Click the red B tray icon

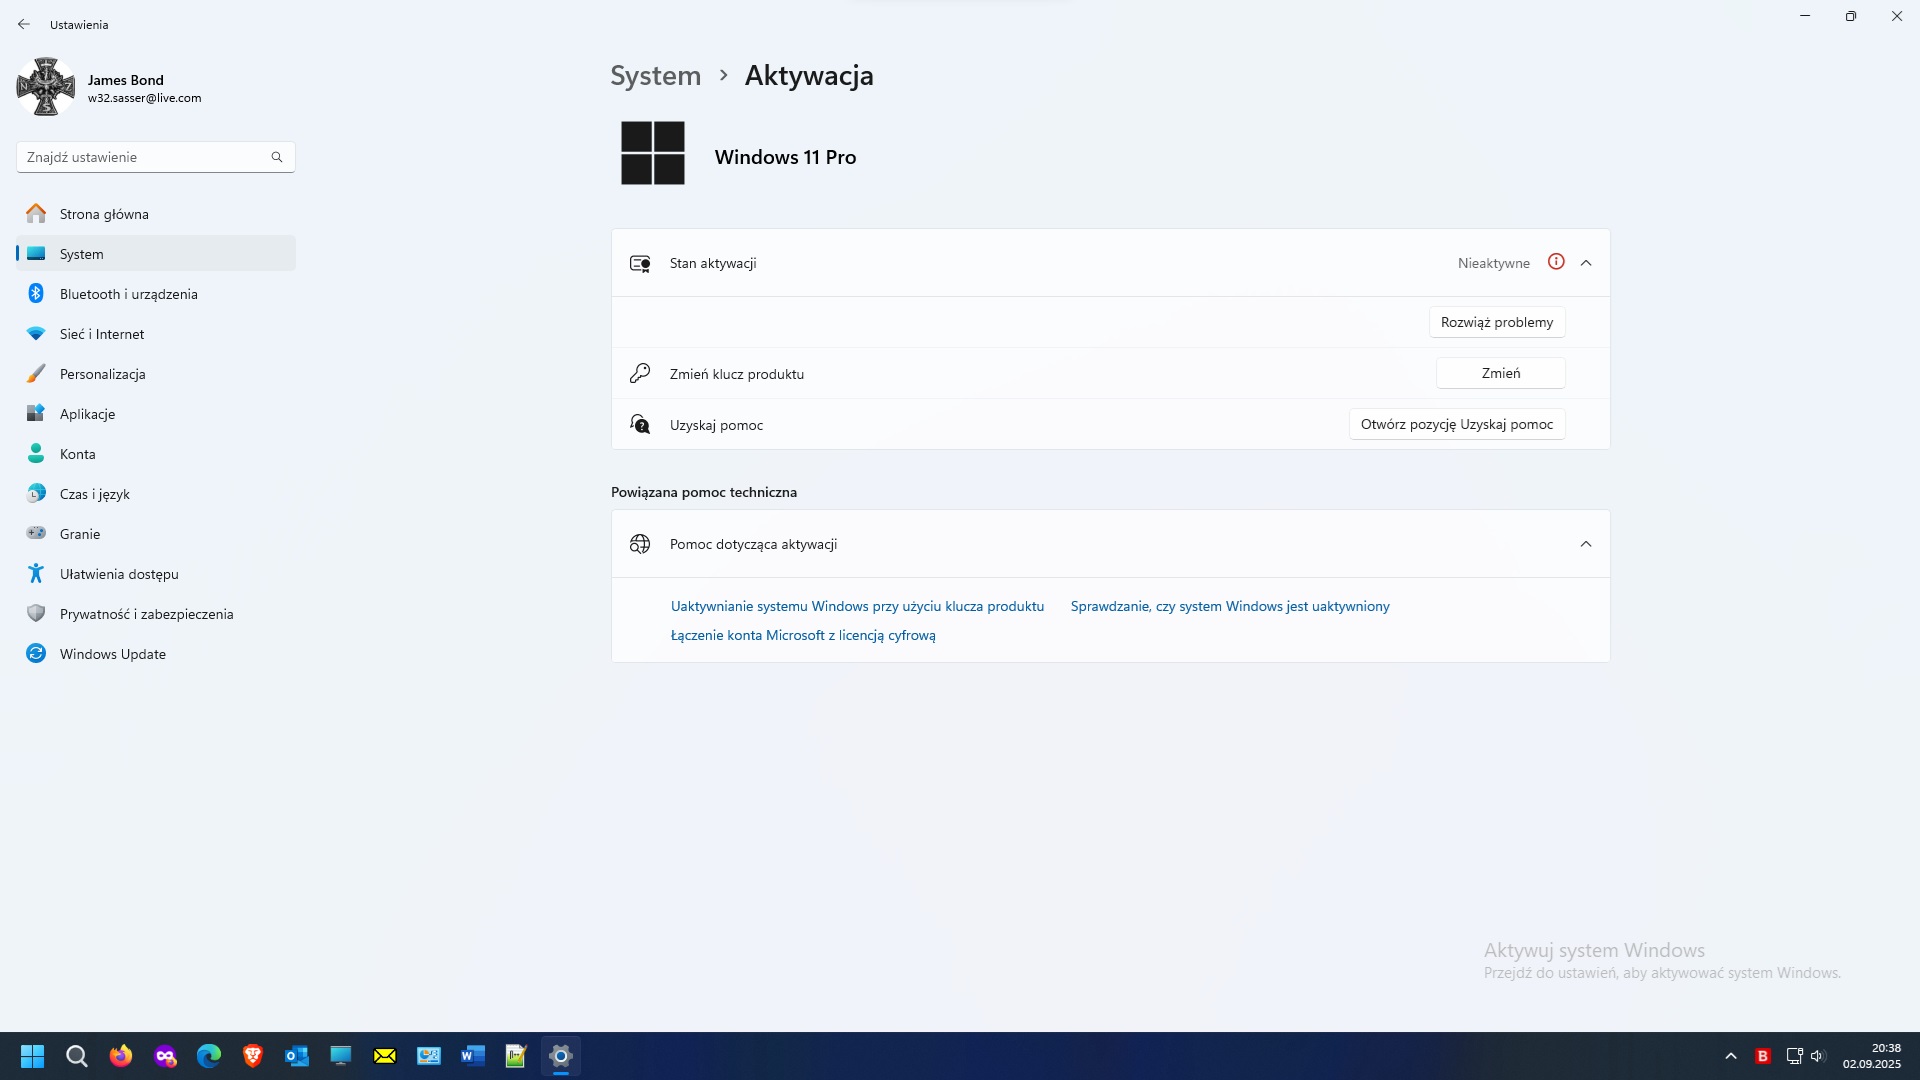[1763, 1056]
